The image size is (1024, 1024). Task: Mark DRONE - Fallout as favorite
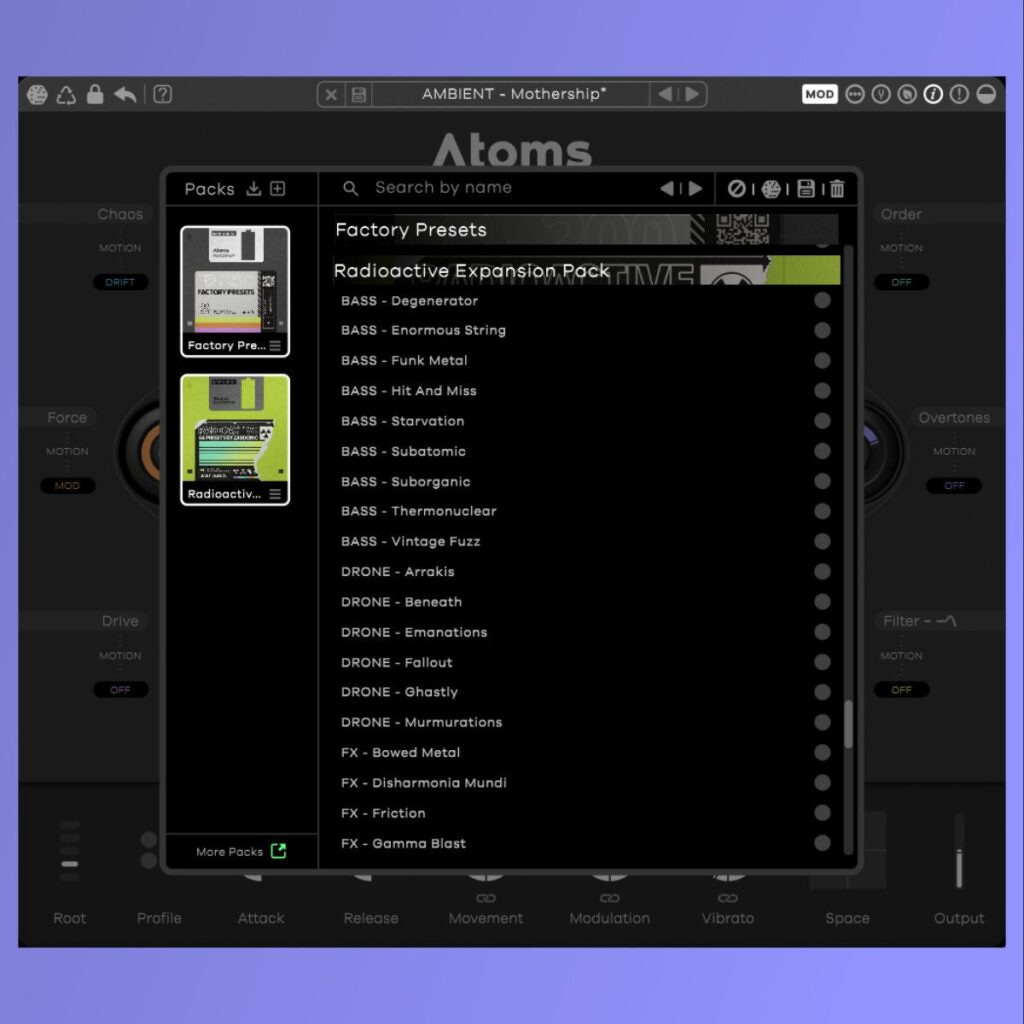click(x=822, y=662)
